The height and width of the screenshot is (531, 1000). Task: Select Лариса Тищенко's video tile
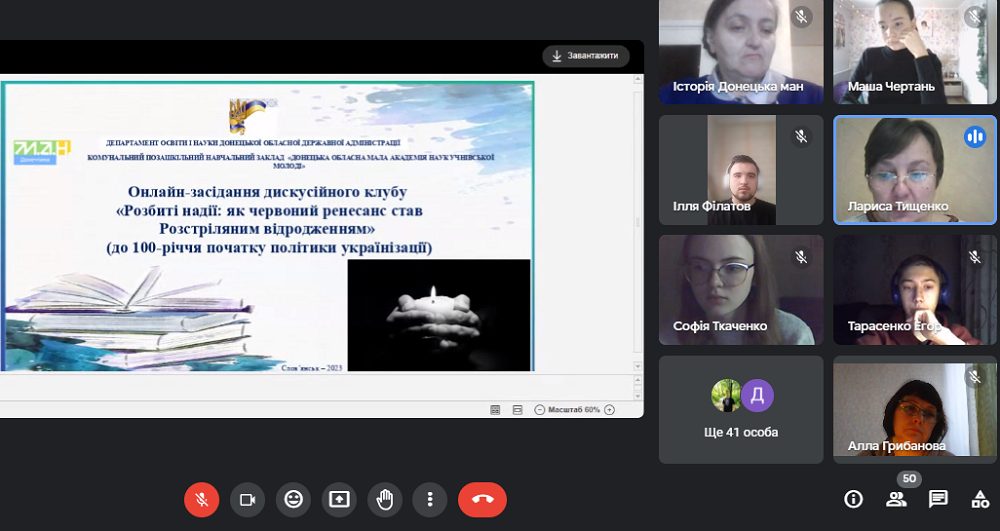pos(915,170)
